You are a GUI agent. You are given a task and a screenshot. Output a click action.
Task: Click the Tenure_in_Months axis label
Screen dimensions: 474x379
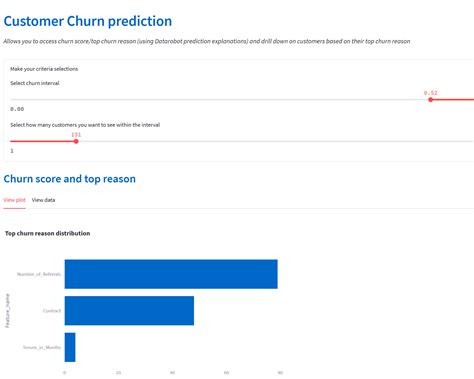coord(42,347)
